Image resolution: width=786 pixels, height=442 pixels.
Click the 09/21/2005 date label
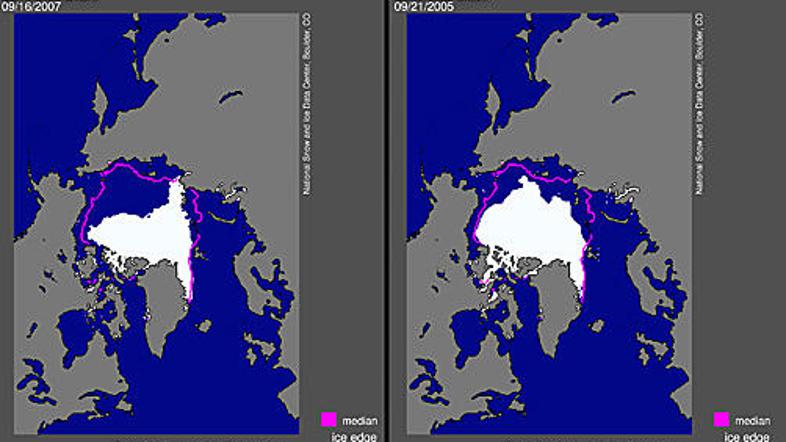(427, 4)
